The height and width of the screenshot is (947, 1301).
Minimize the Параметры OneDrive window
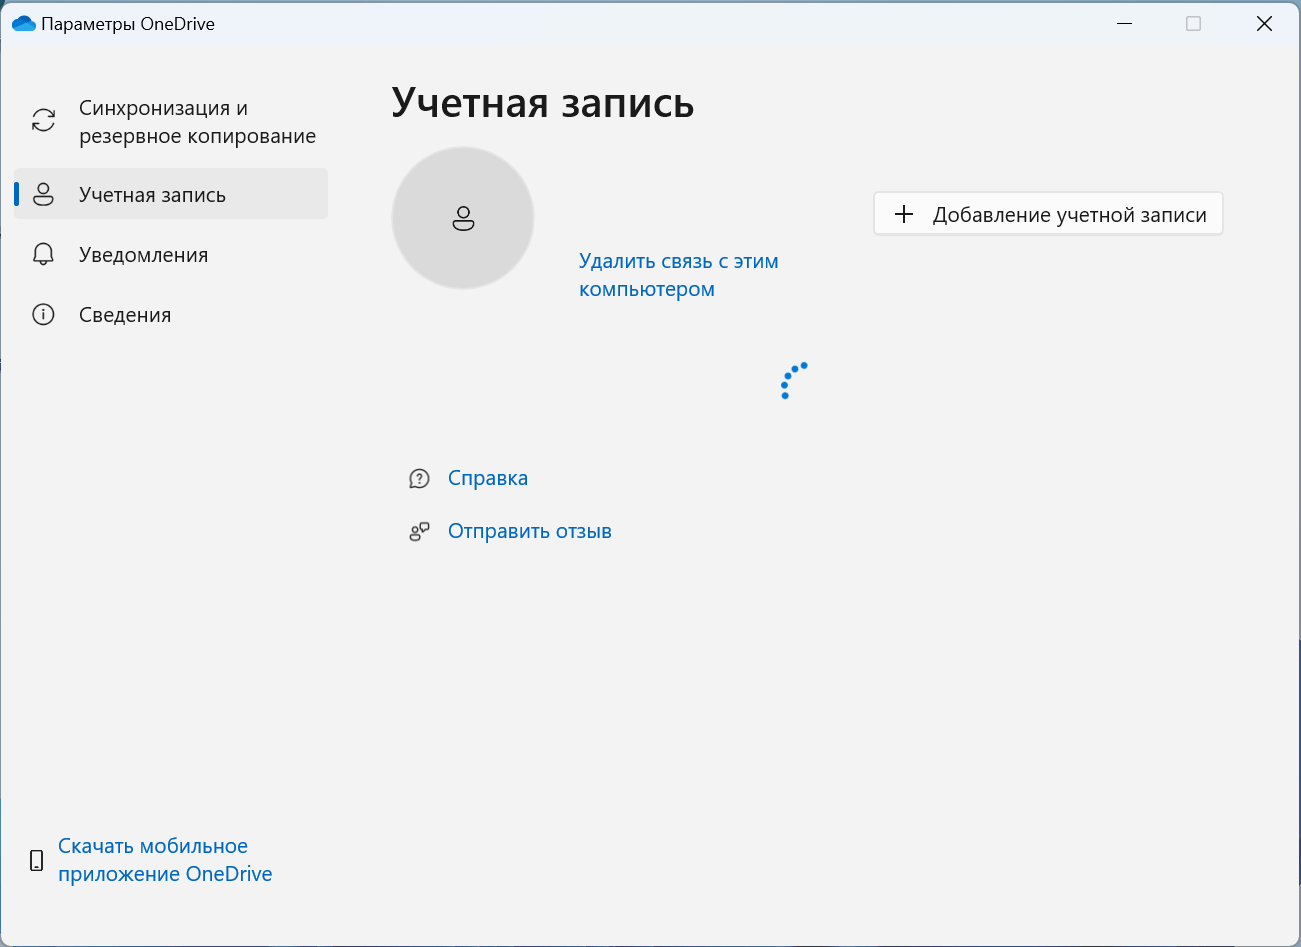(x=1125, y=24)
